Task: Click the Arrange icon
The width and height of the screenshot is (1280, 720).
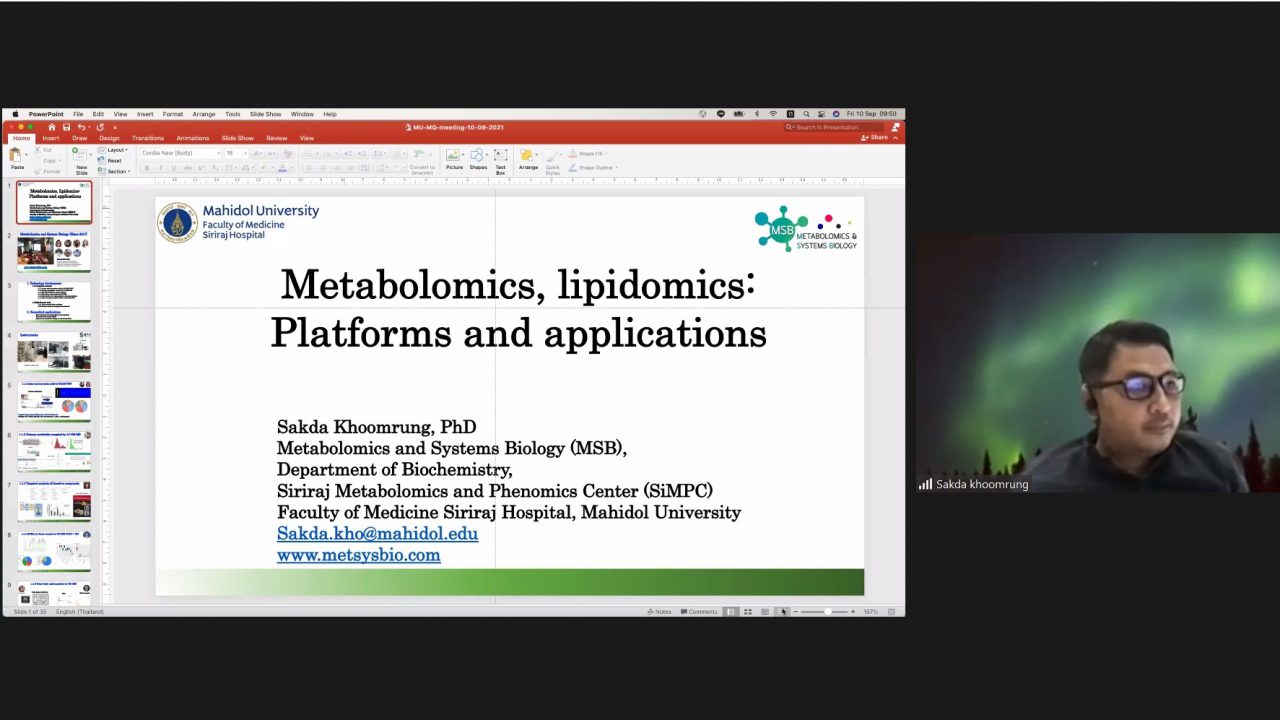Action: point(528,157)
